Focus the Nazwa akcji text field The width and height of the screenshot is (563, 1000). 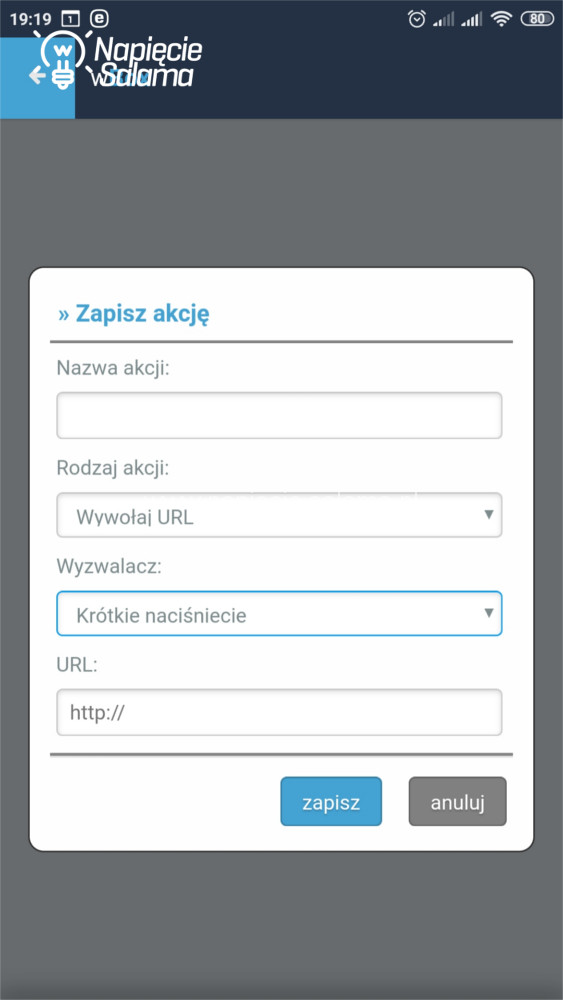(x=279, y=416)
